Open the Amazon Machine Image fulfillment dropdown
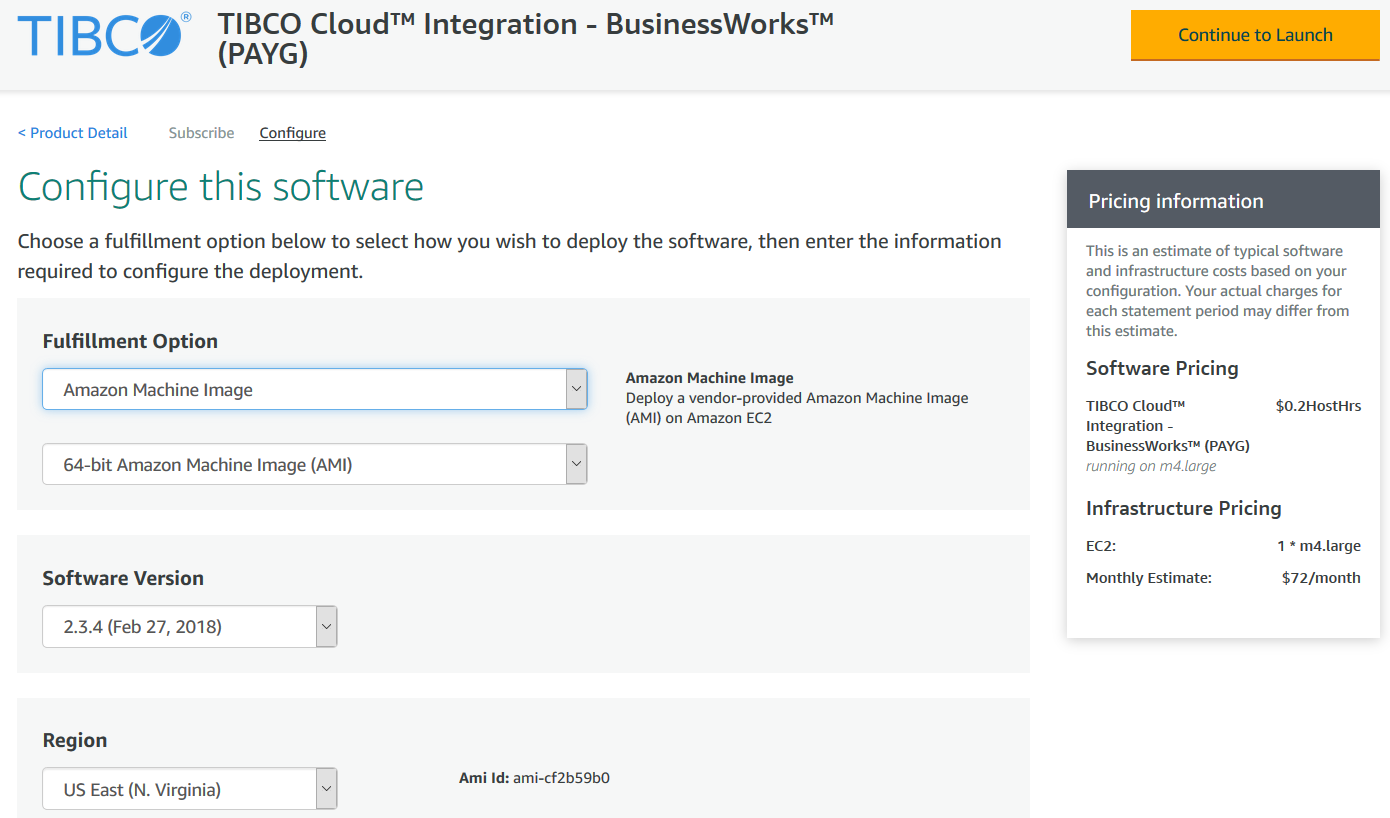Image resolution: width=1390 pixels, height=818 pixels. click(303, 389)
